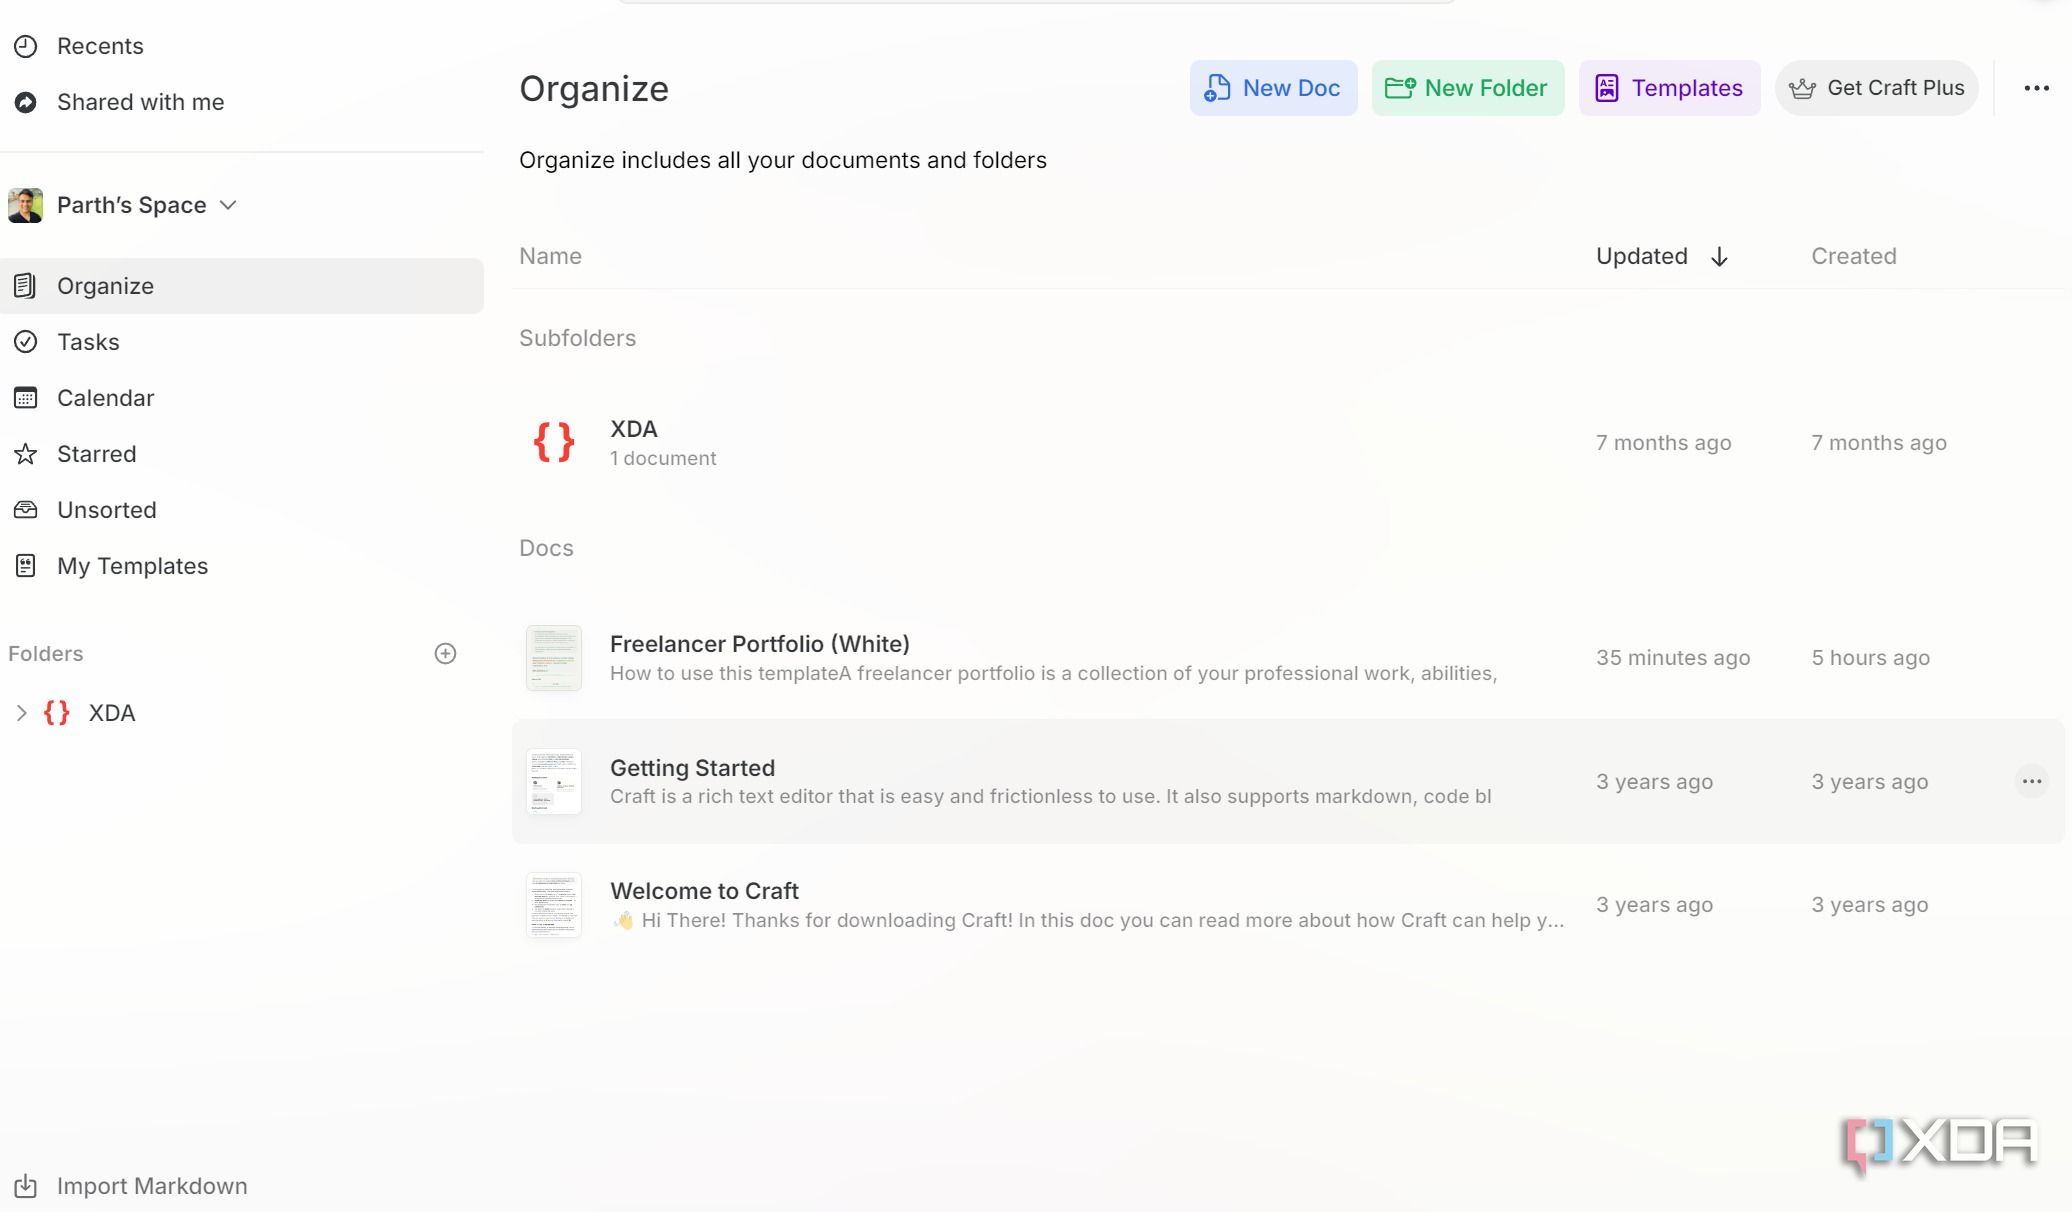The image size is (2072, 1212).
Task: Open Freelancer Portfolio (White) document thumbnail
Action: 554,658
